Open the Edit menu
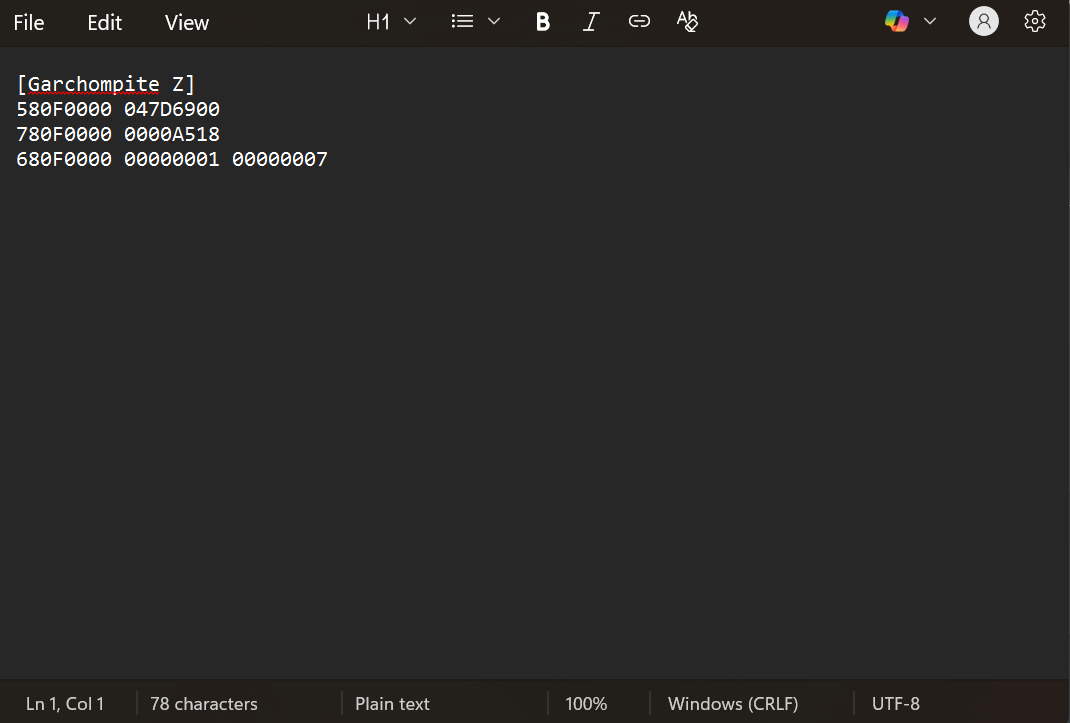This screenshot has width=1070, height=723. click(x=104, y=23)
